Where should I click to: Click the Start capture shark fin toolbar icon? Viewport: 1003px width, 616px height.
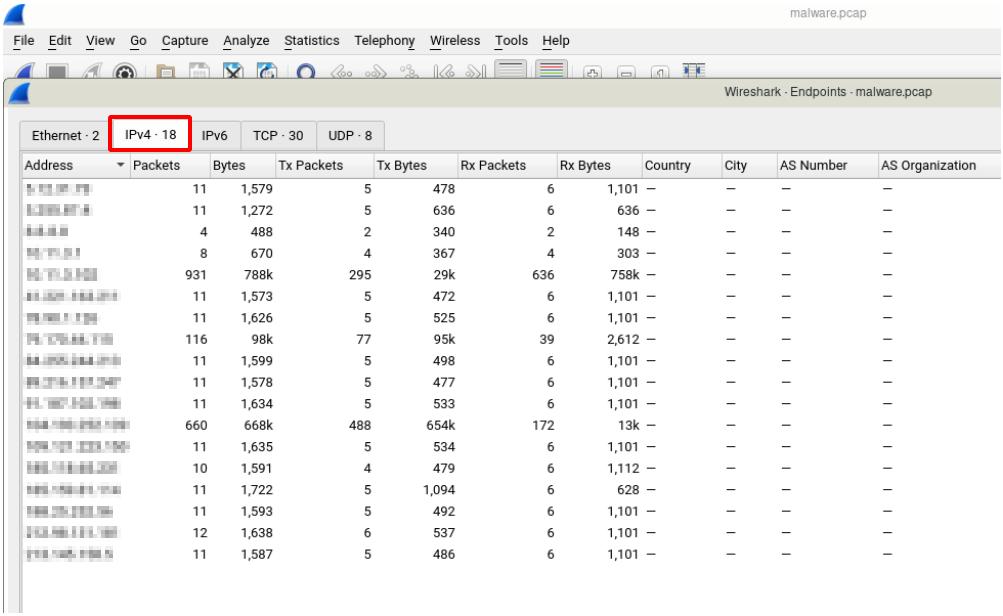(24, 70)
